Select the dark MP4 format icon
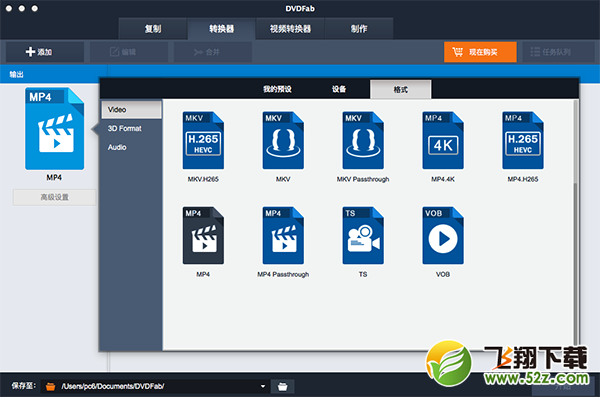The width and height of the screenshot is (600, 397). (x=203, y=235)
